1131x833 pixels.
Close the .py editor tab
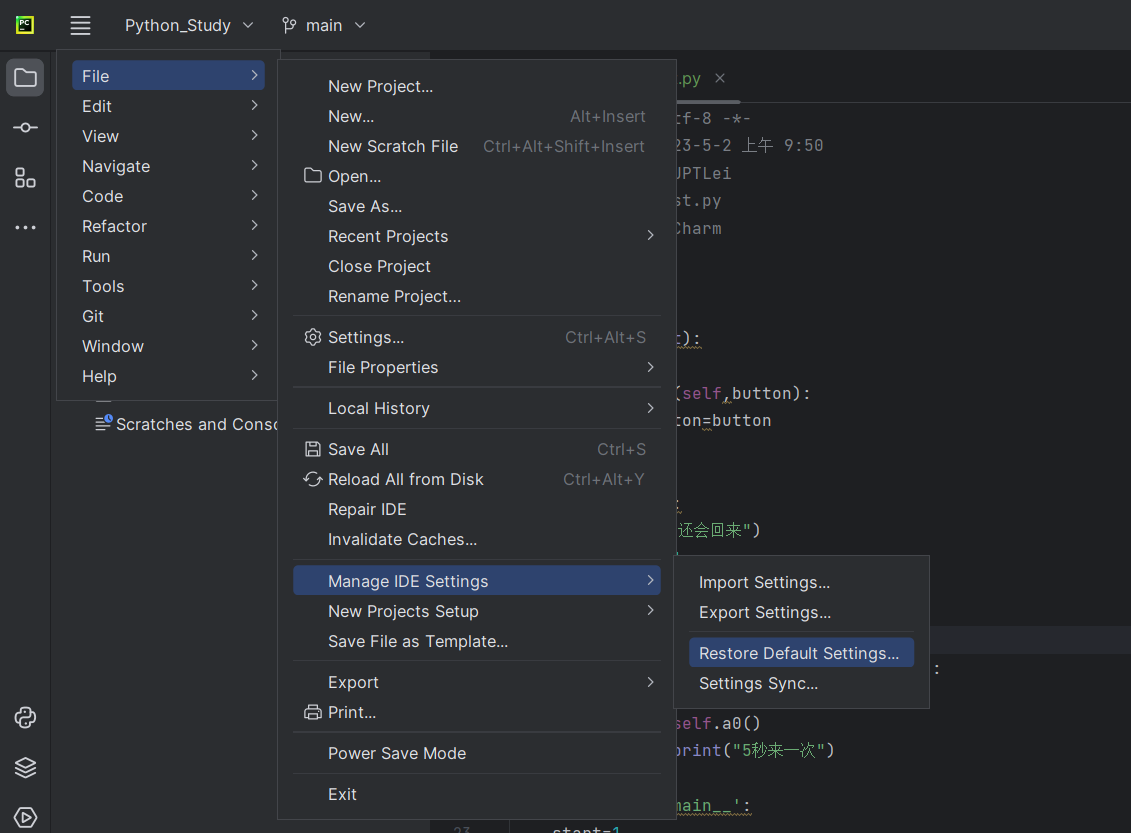pos(720,78)
